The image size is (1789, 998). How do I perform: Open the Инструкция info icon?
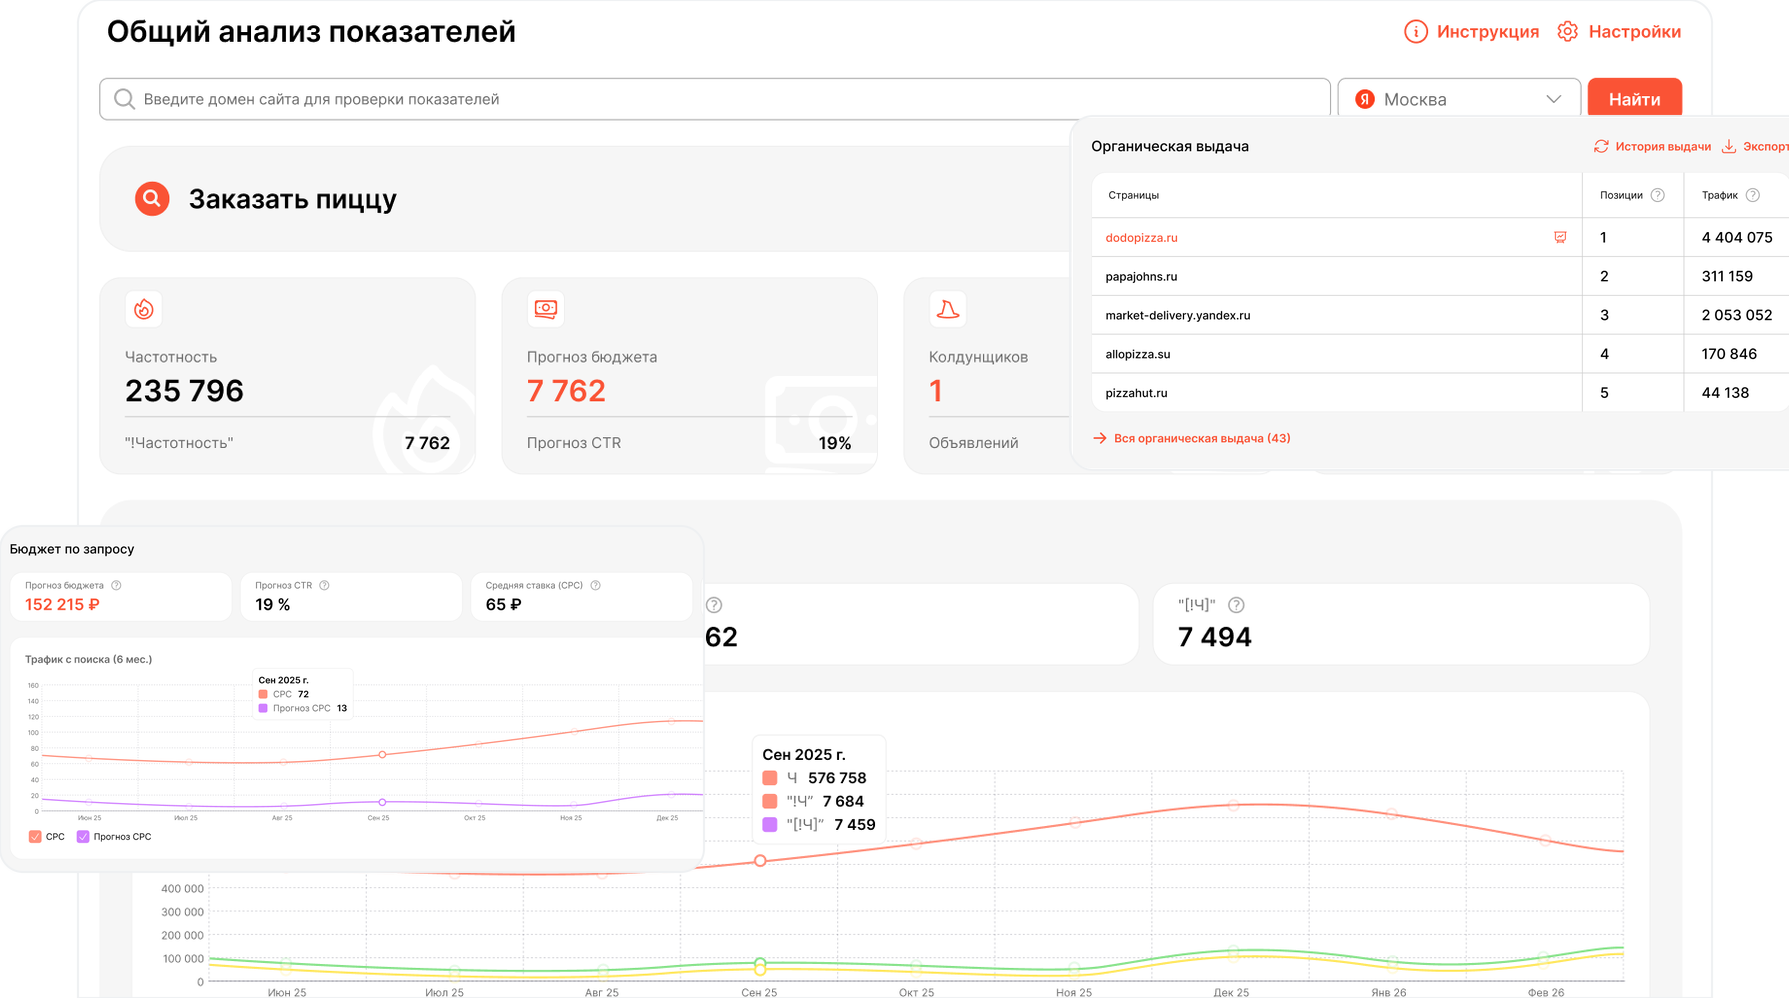[x=1416, y=32]
